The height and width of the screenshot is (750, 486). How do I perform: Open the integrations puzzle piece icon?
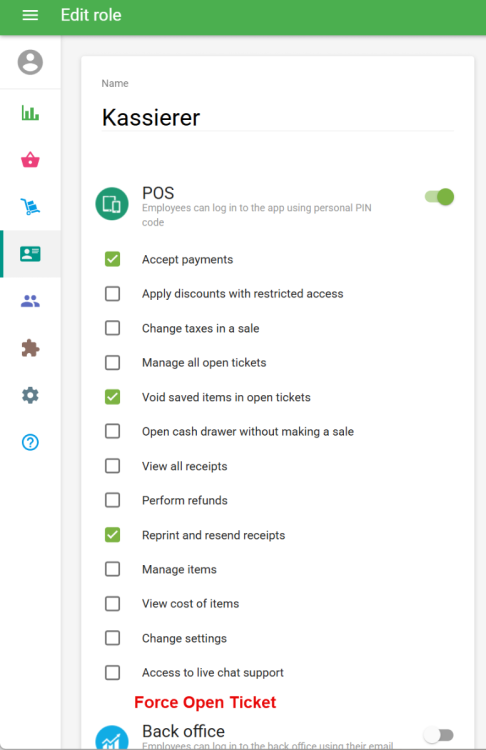pos(30,348)
